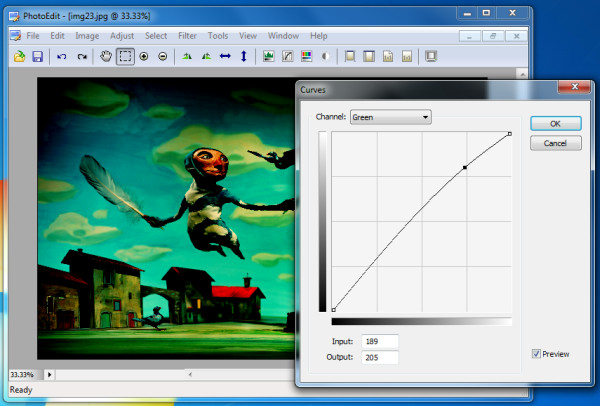Click the first page 1:1 icon
600x406 pixels.
click(x=388, y=57)
